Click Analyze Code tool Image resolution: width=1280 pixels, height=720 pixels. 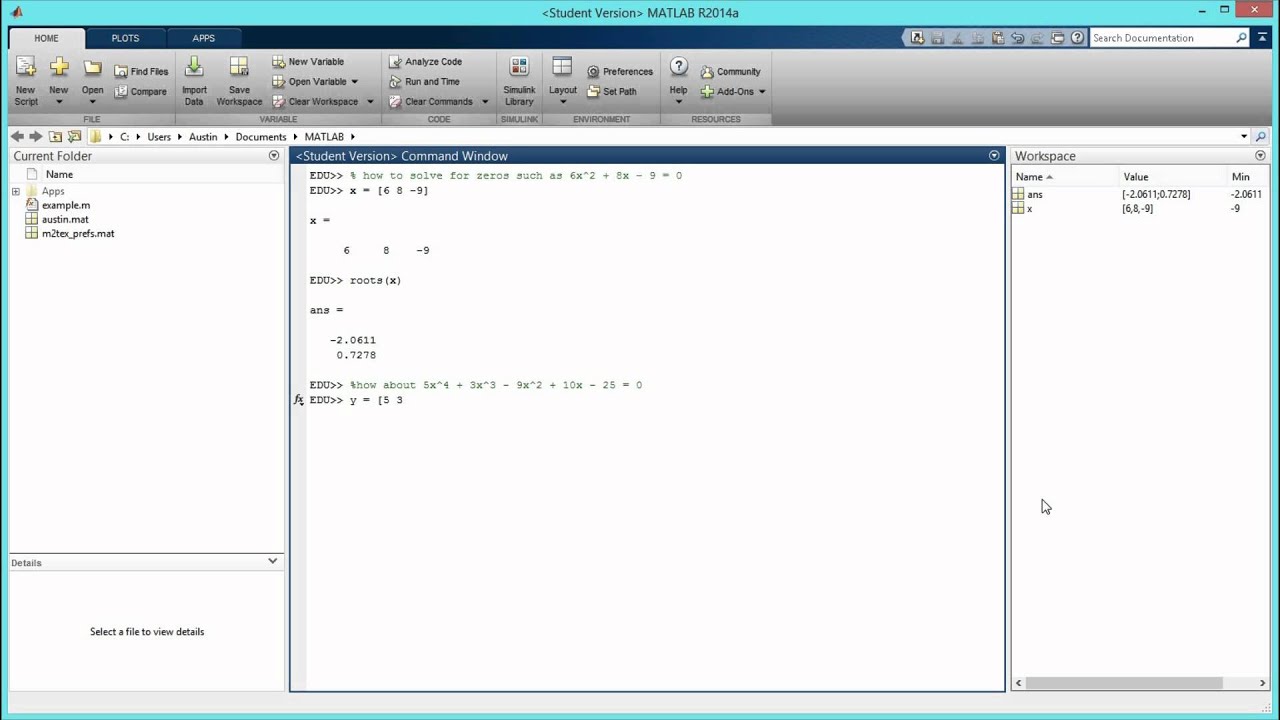(x=425, y=62)
